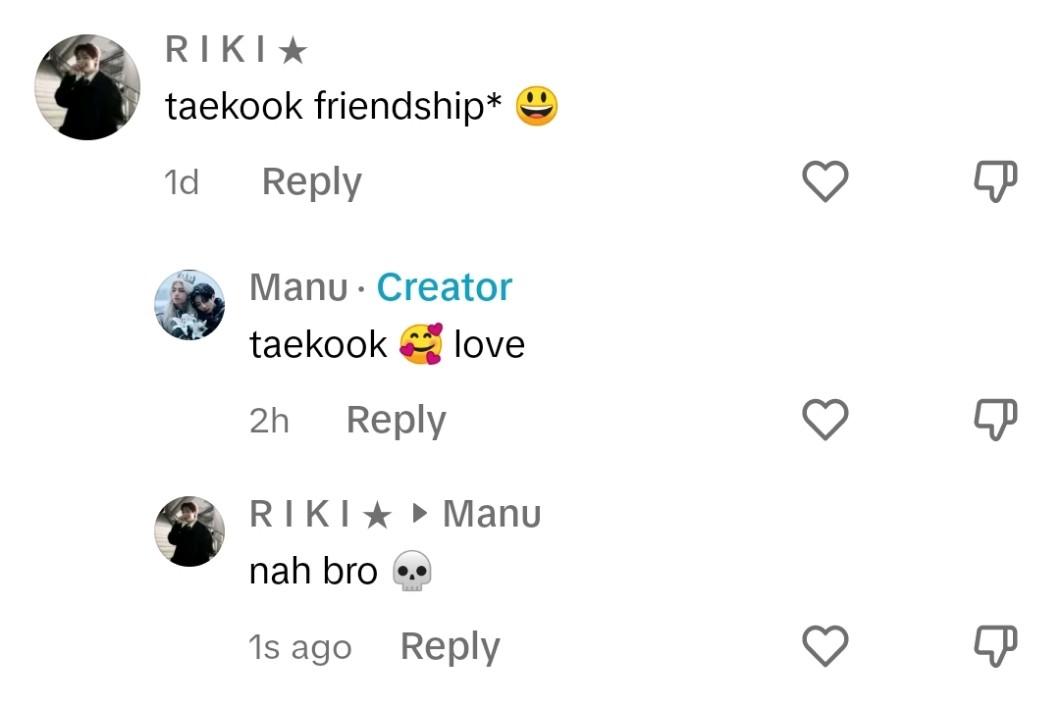Viewport: 1060px width, 704px height.
Task: Dislike Manu's "taekook love" reply
Action: coord(995,420)
